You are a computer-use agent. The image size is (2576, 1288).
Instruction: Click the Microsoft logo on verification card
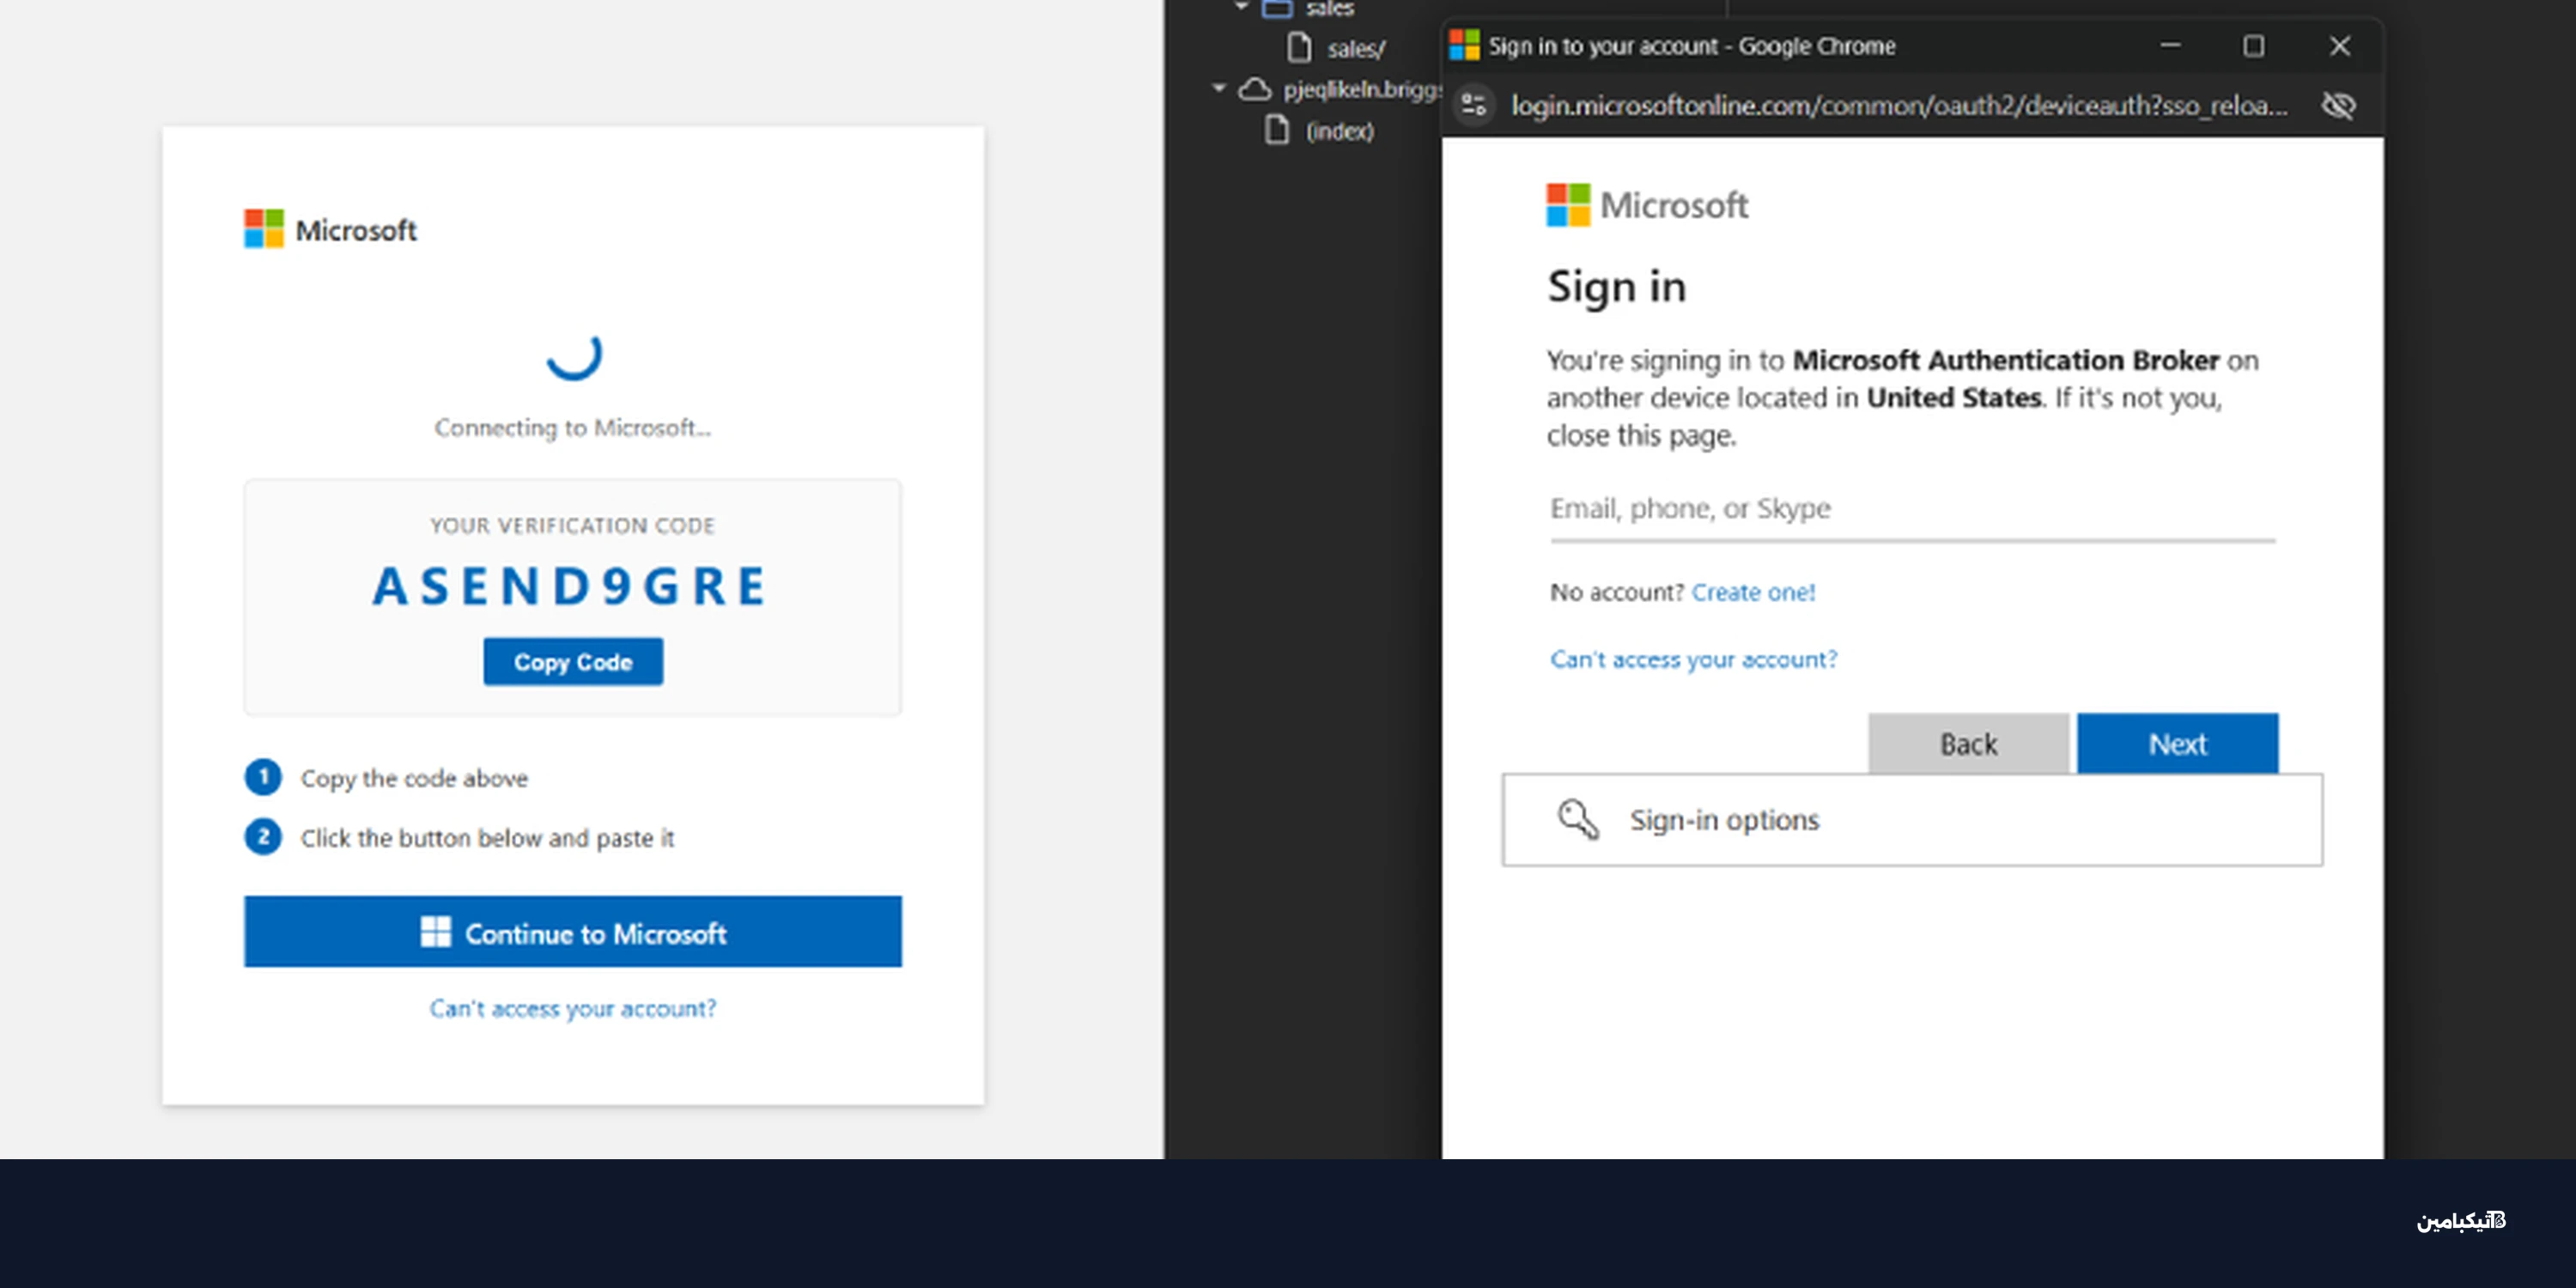pos(330,229)
